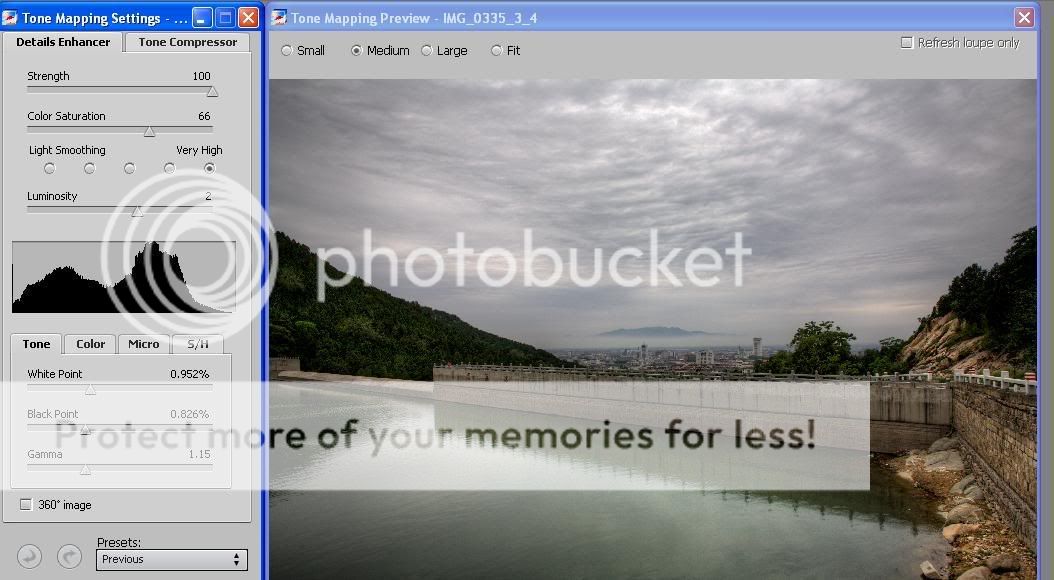Select the second-highest Light Smoothing radio button
The image size is (1054, 580).
pyautogui.click(x=169, y=168)
